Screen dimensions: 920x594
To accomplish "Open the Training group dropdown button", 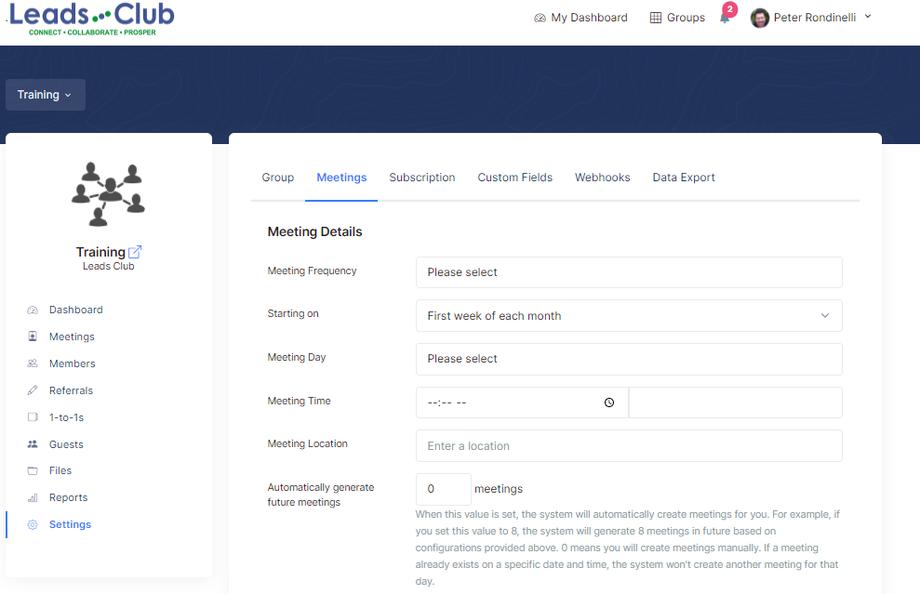I will click(x=45, y=94).
